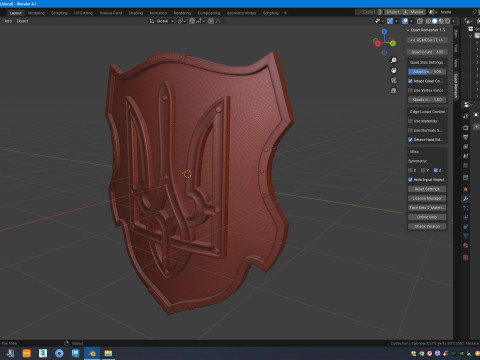Open the snapping options dropdown
Viewport: 480px width, 360px height.
200,21
